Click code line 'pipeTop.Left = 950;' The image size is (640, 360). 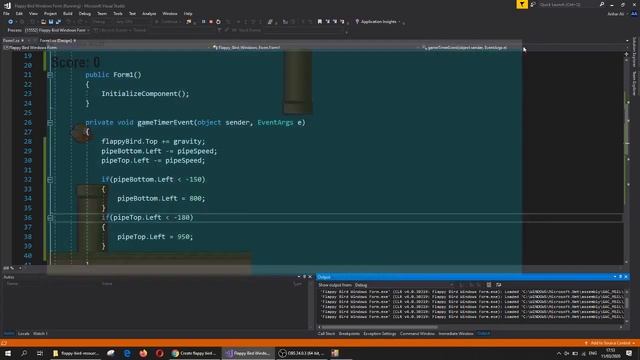click(155, 237)
